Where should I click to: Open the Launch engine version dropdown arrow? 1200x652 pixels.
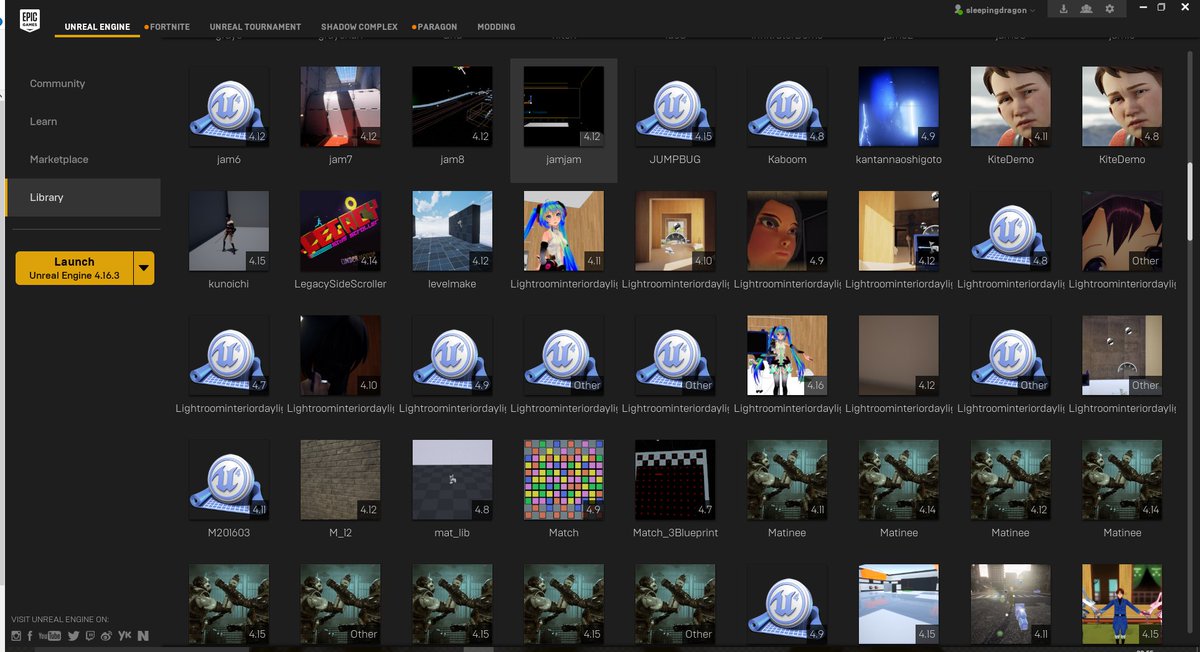pyautogui.click(x=144, y=268)
